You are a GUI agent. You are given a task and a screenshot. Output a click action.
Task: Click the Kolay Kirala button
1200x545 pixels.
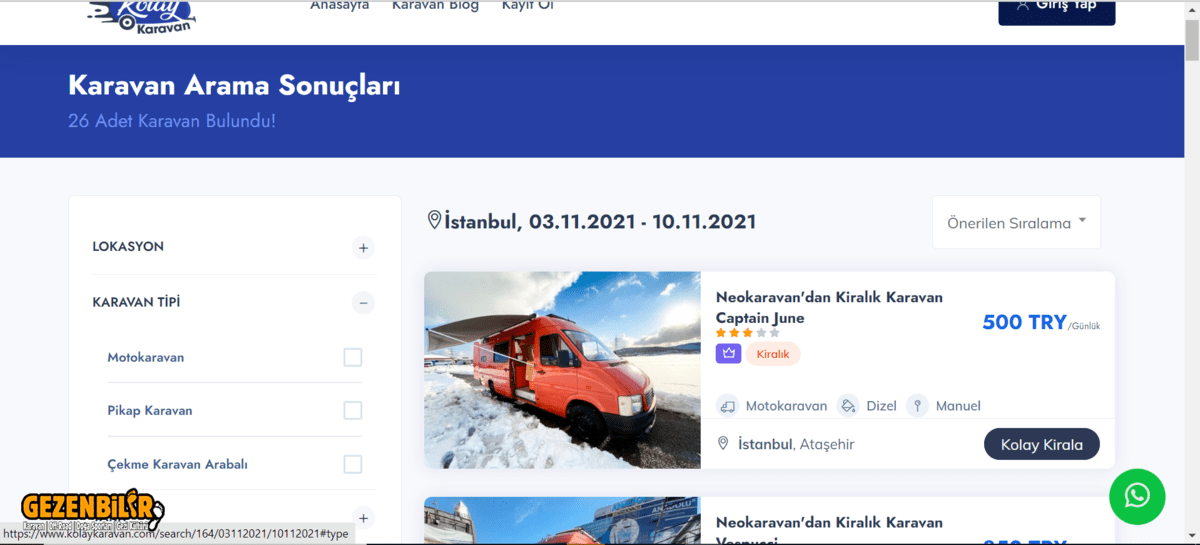click(x=1042, y=444)
